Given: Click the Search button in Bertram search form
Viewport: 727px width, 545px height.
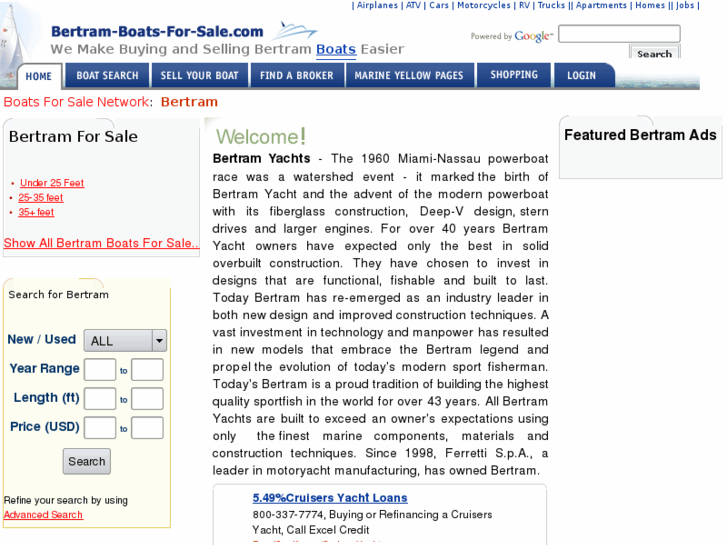Looking at the screenshot, I should 87,462.
